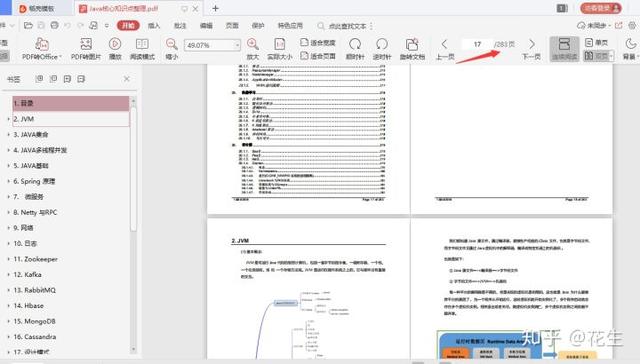This screenshot has height=364, width=640.
Task: Click the window count indicator icon
Action: [562, 8]
